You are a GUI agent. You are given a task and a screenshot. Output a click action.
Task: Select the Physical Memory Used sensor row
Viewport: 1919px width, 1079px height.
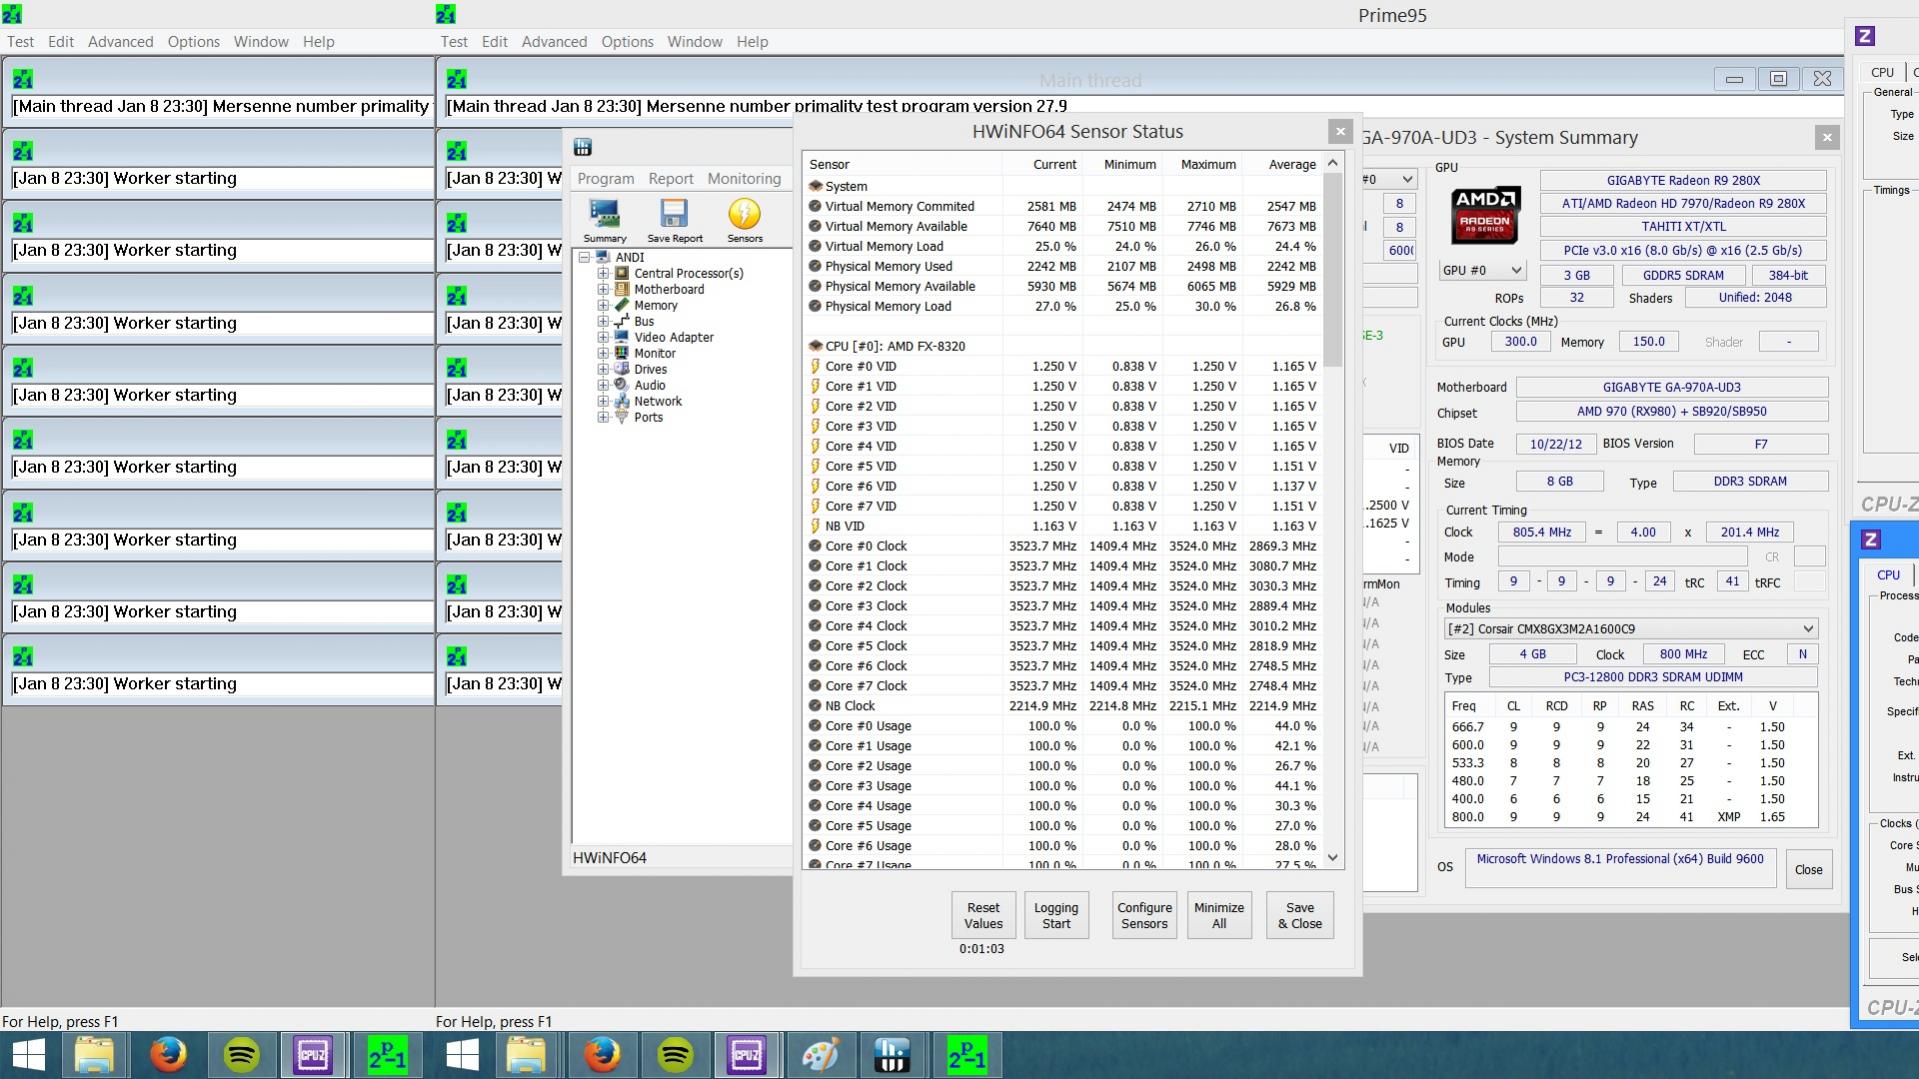[x=1062, y=266]
